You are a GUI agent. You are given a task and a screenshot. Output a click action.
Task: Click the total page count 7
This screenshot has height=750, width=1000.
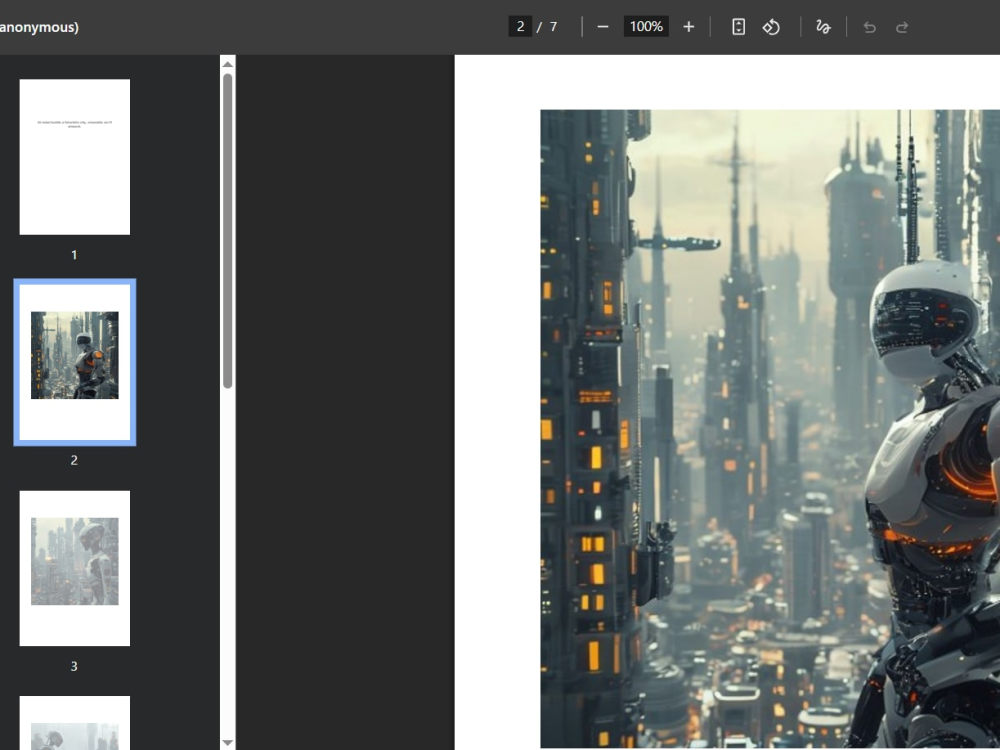click(x=553, y=27)
